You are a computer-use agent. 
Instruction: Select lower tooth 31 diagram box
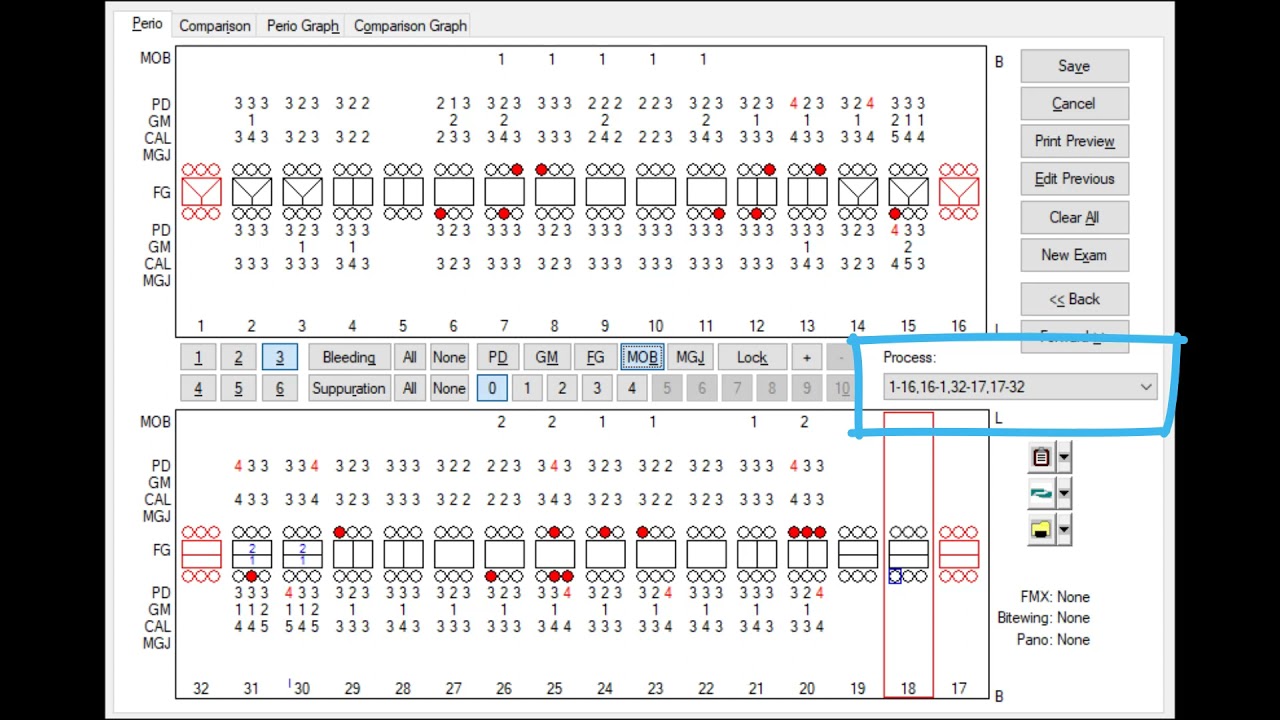(252, 554)
